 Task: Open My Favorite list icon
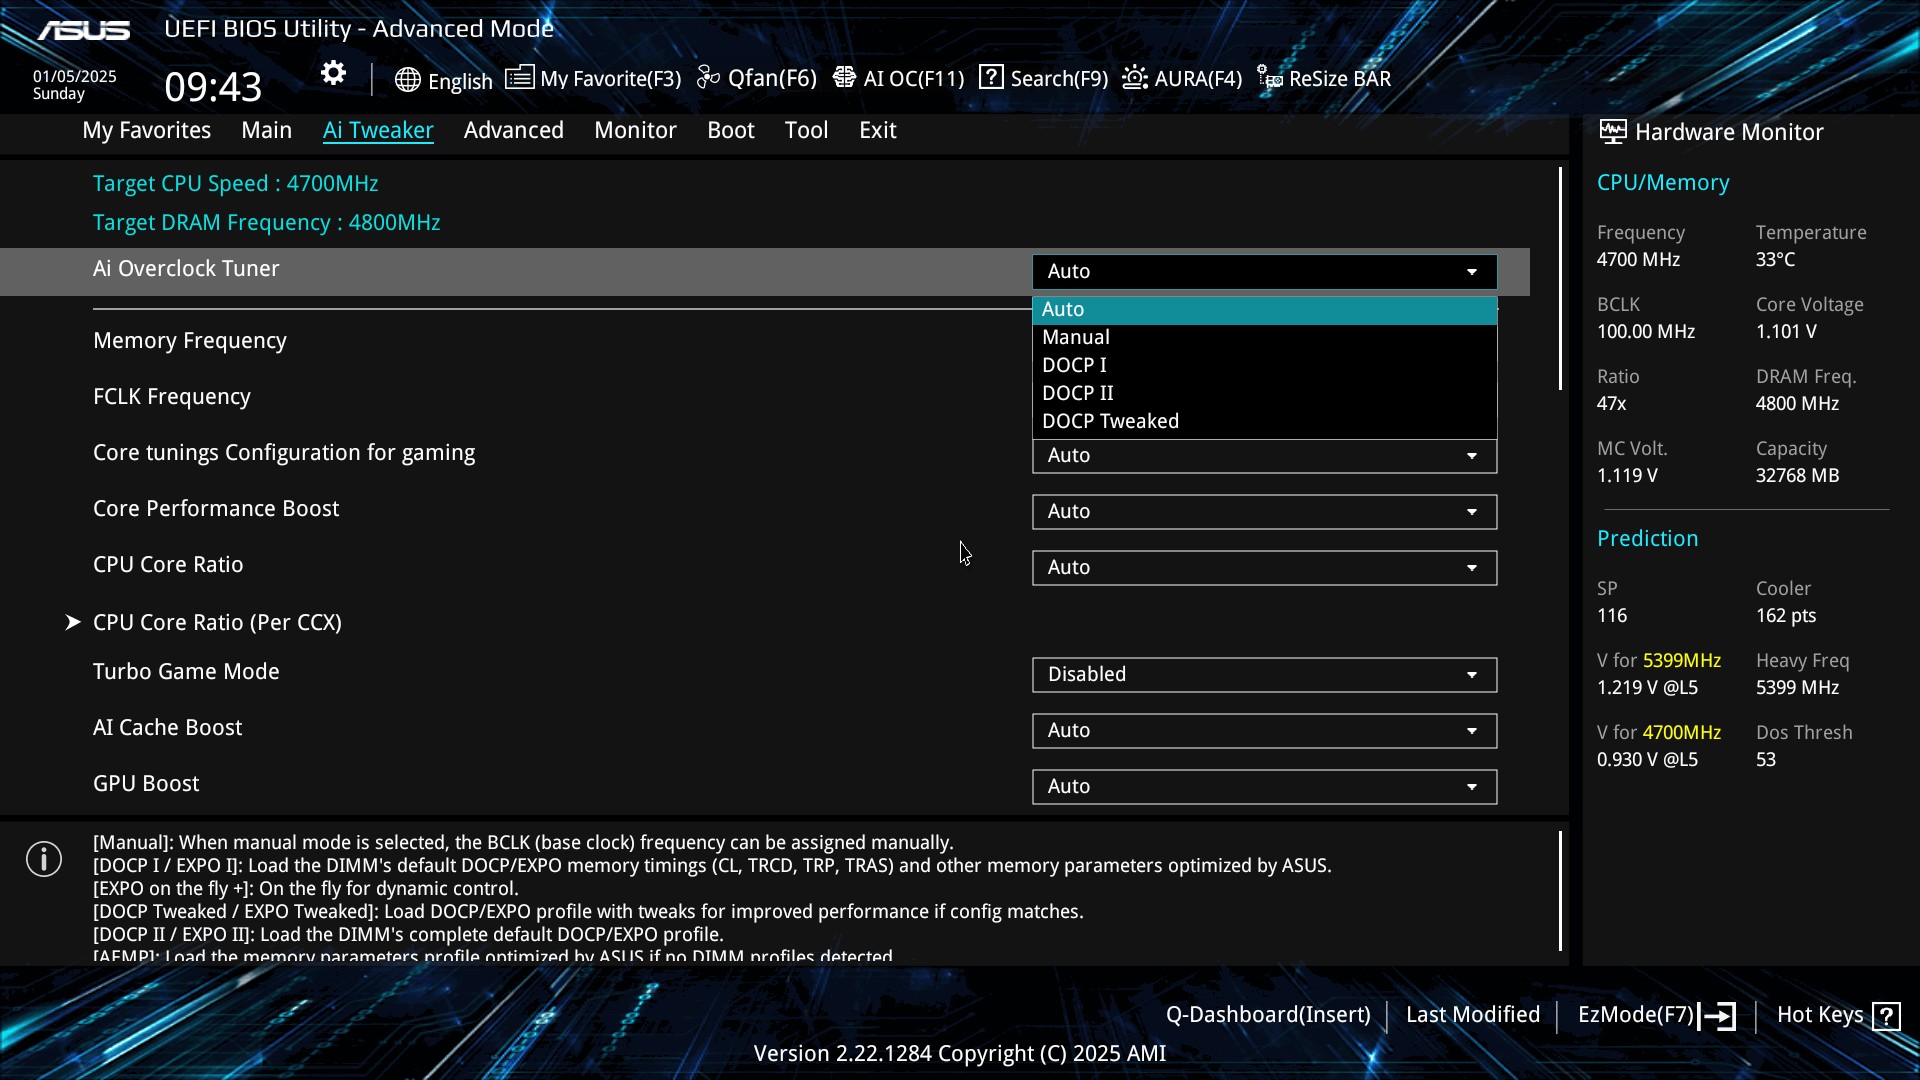[519, 78]
